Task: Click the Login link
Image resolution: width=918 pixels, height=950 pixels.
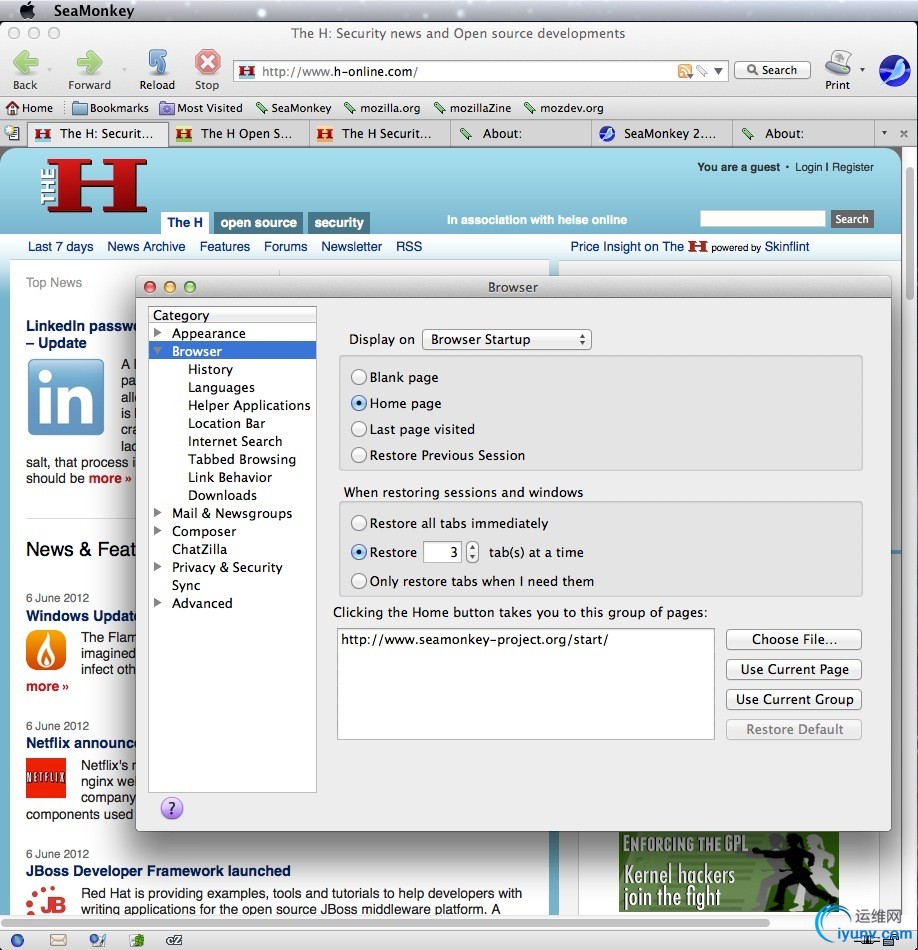Action: pyautogui.click(x=808, y=167)
